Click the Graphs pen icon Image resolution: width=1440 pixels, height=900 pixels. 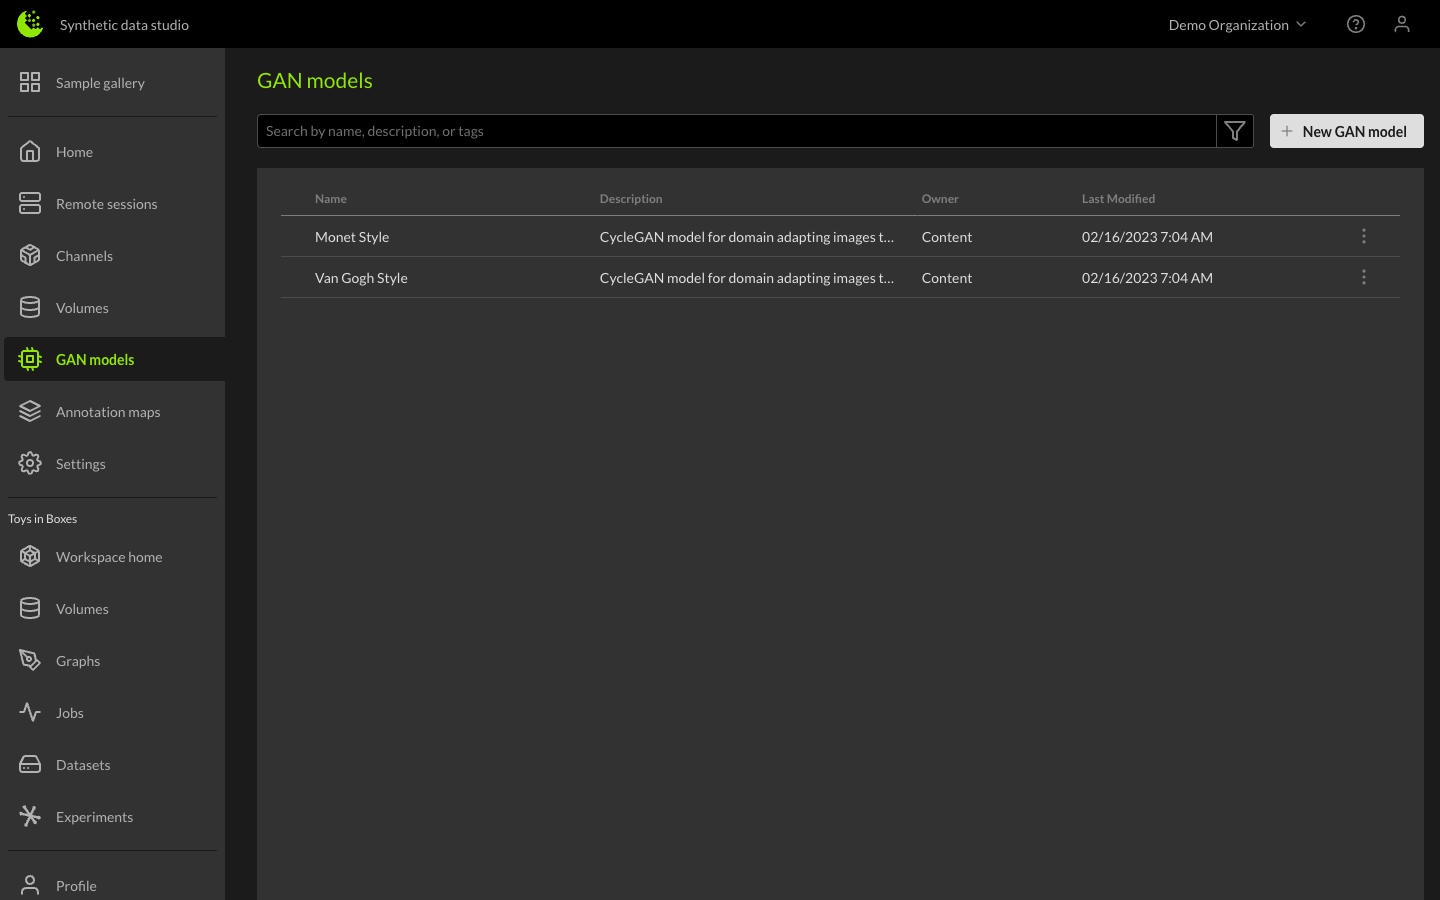pyautogui.click(x=30, y=661)
